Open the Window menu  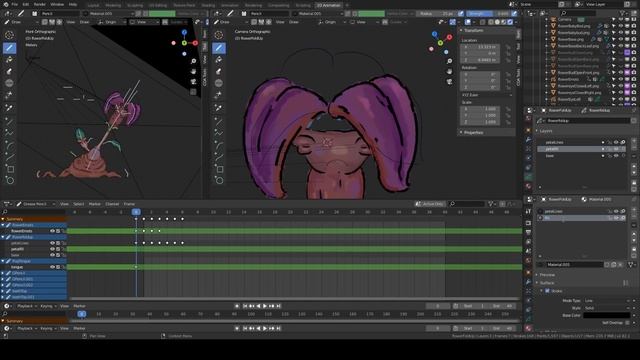[57, 4]
